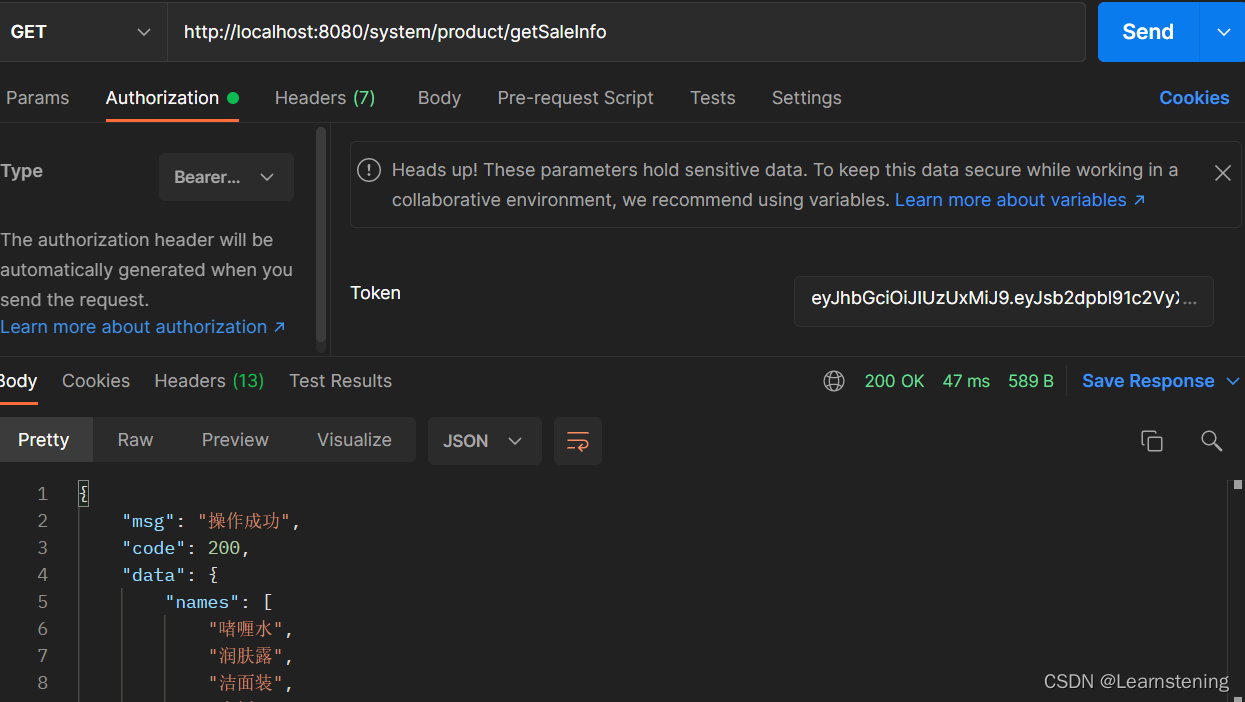Viewport: 1245px width, 702px height.
Task: Open the Bearer auth Type dropdown
Action: coord(226,177)
